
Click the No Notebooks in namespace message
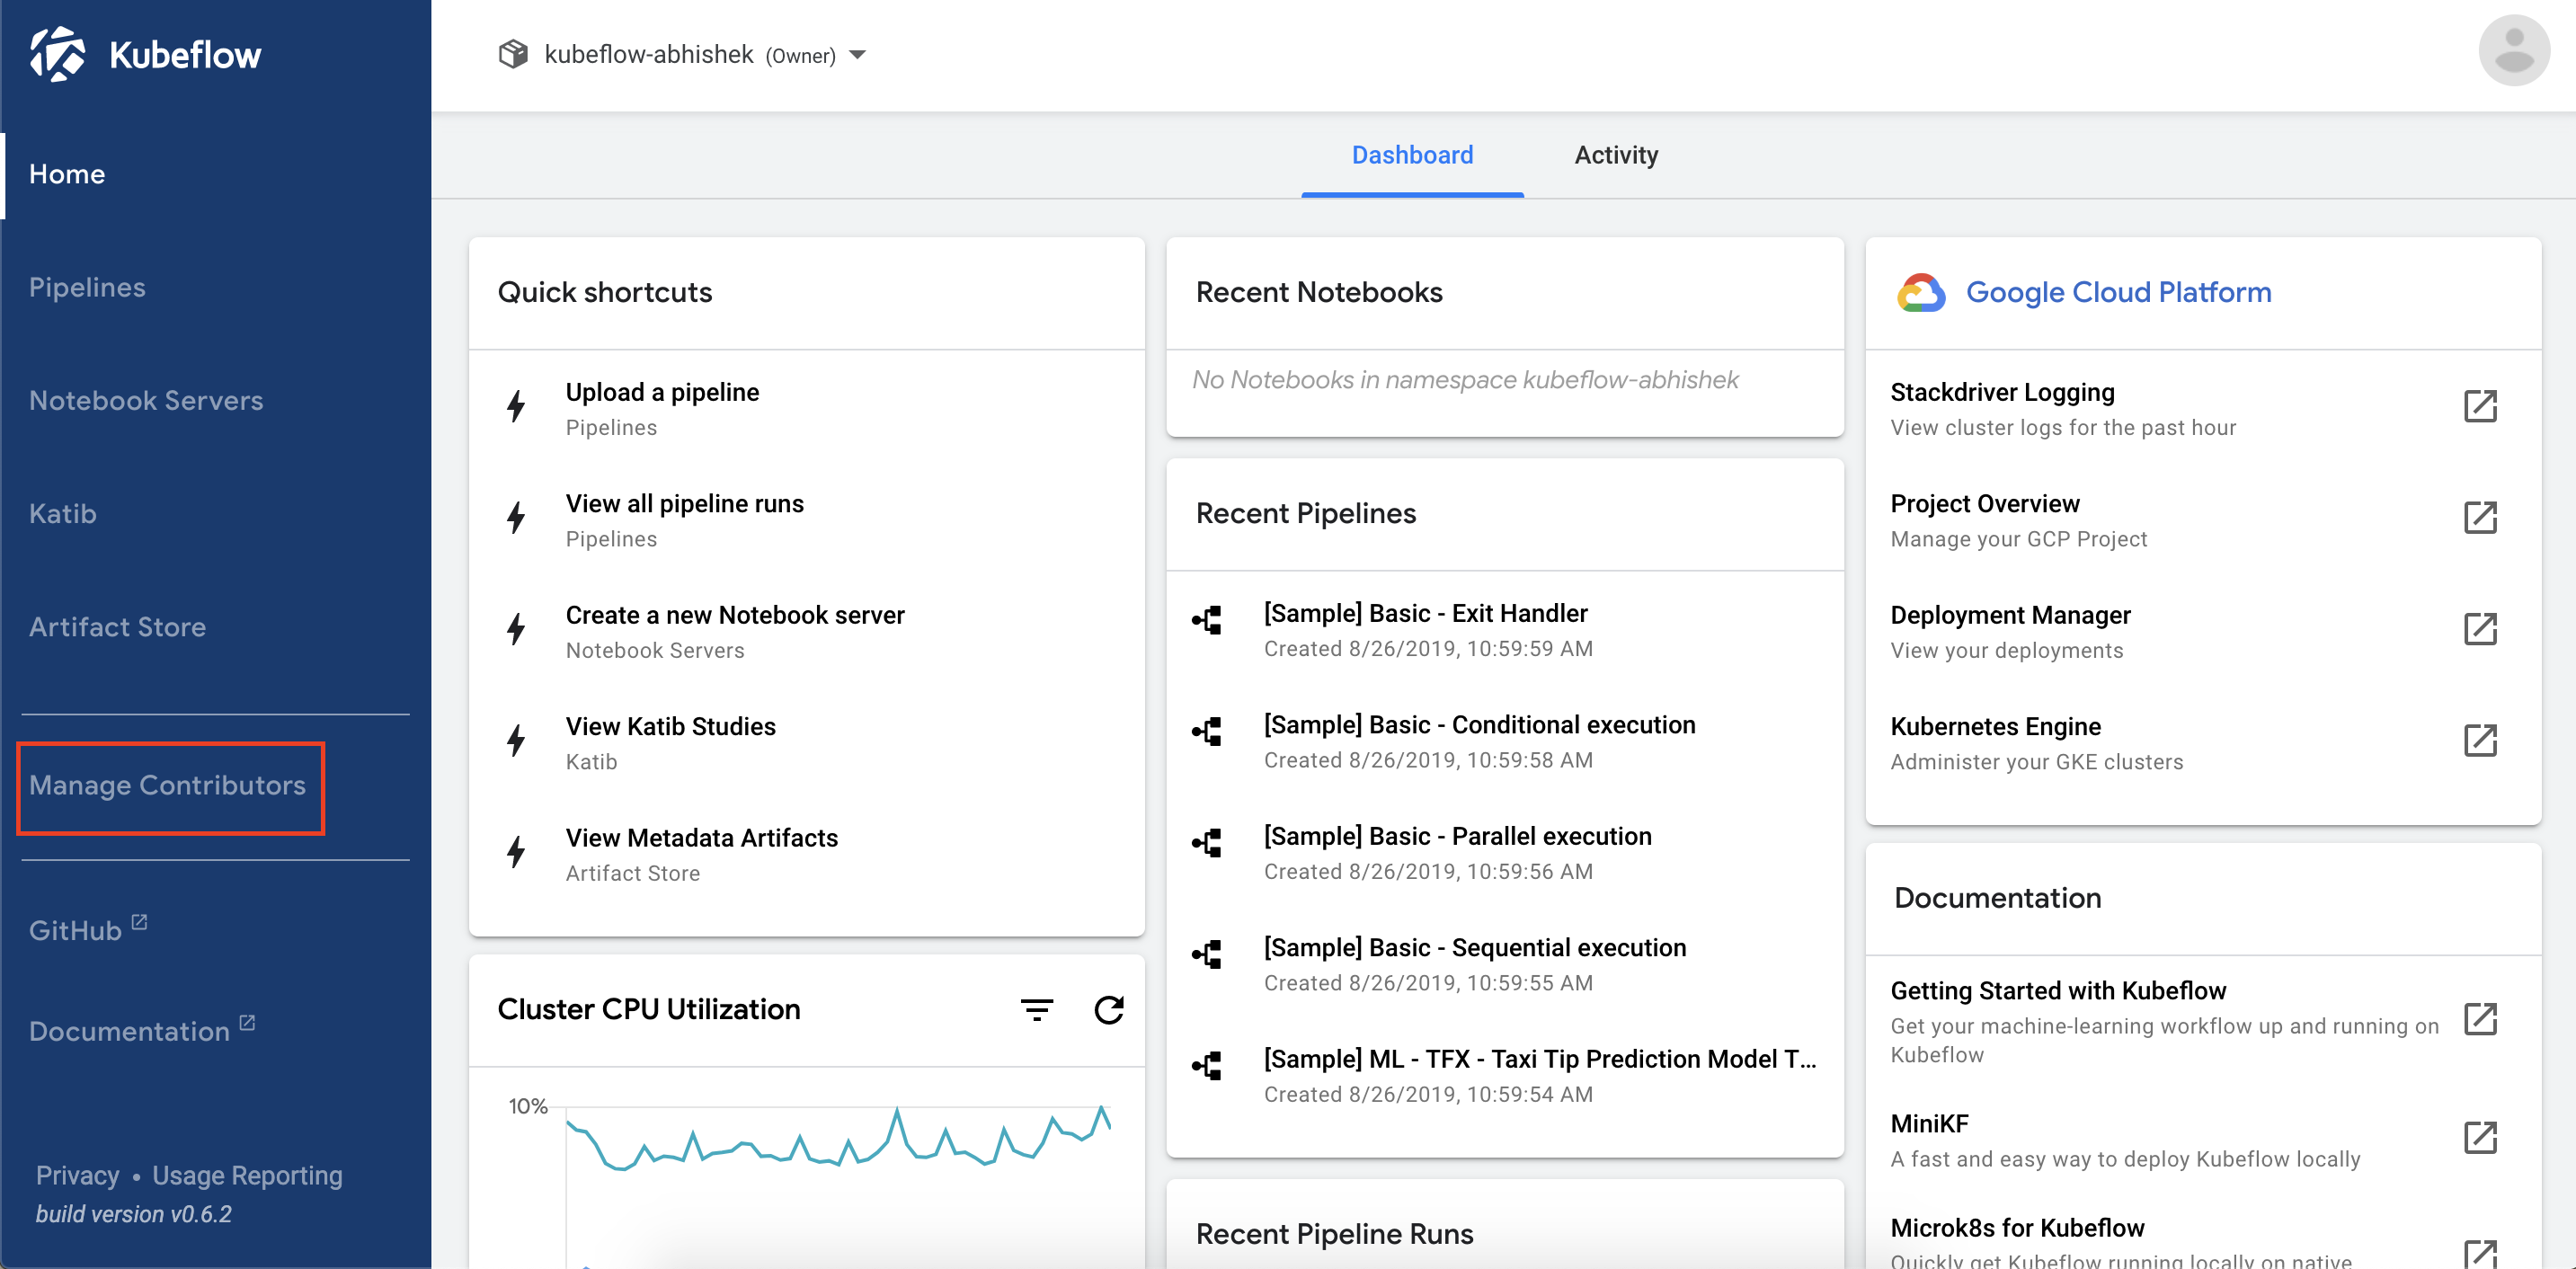1465,380
